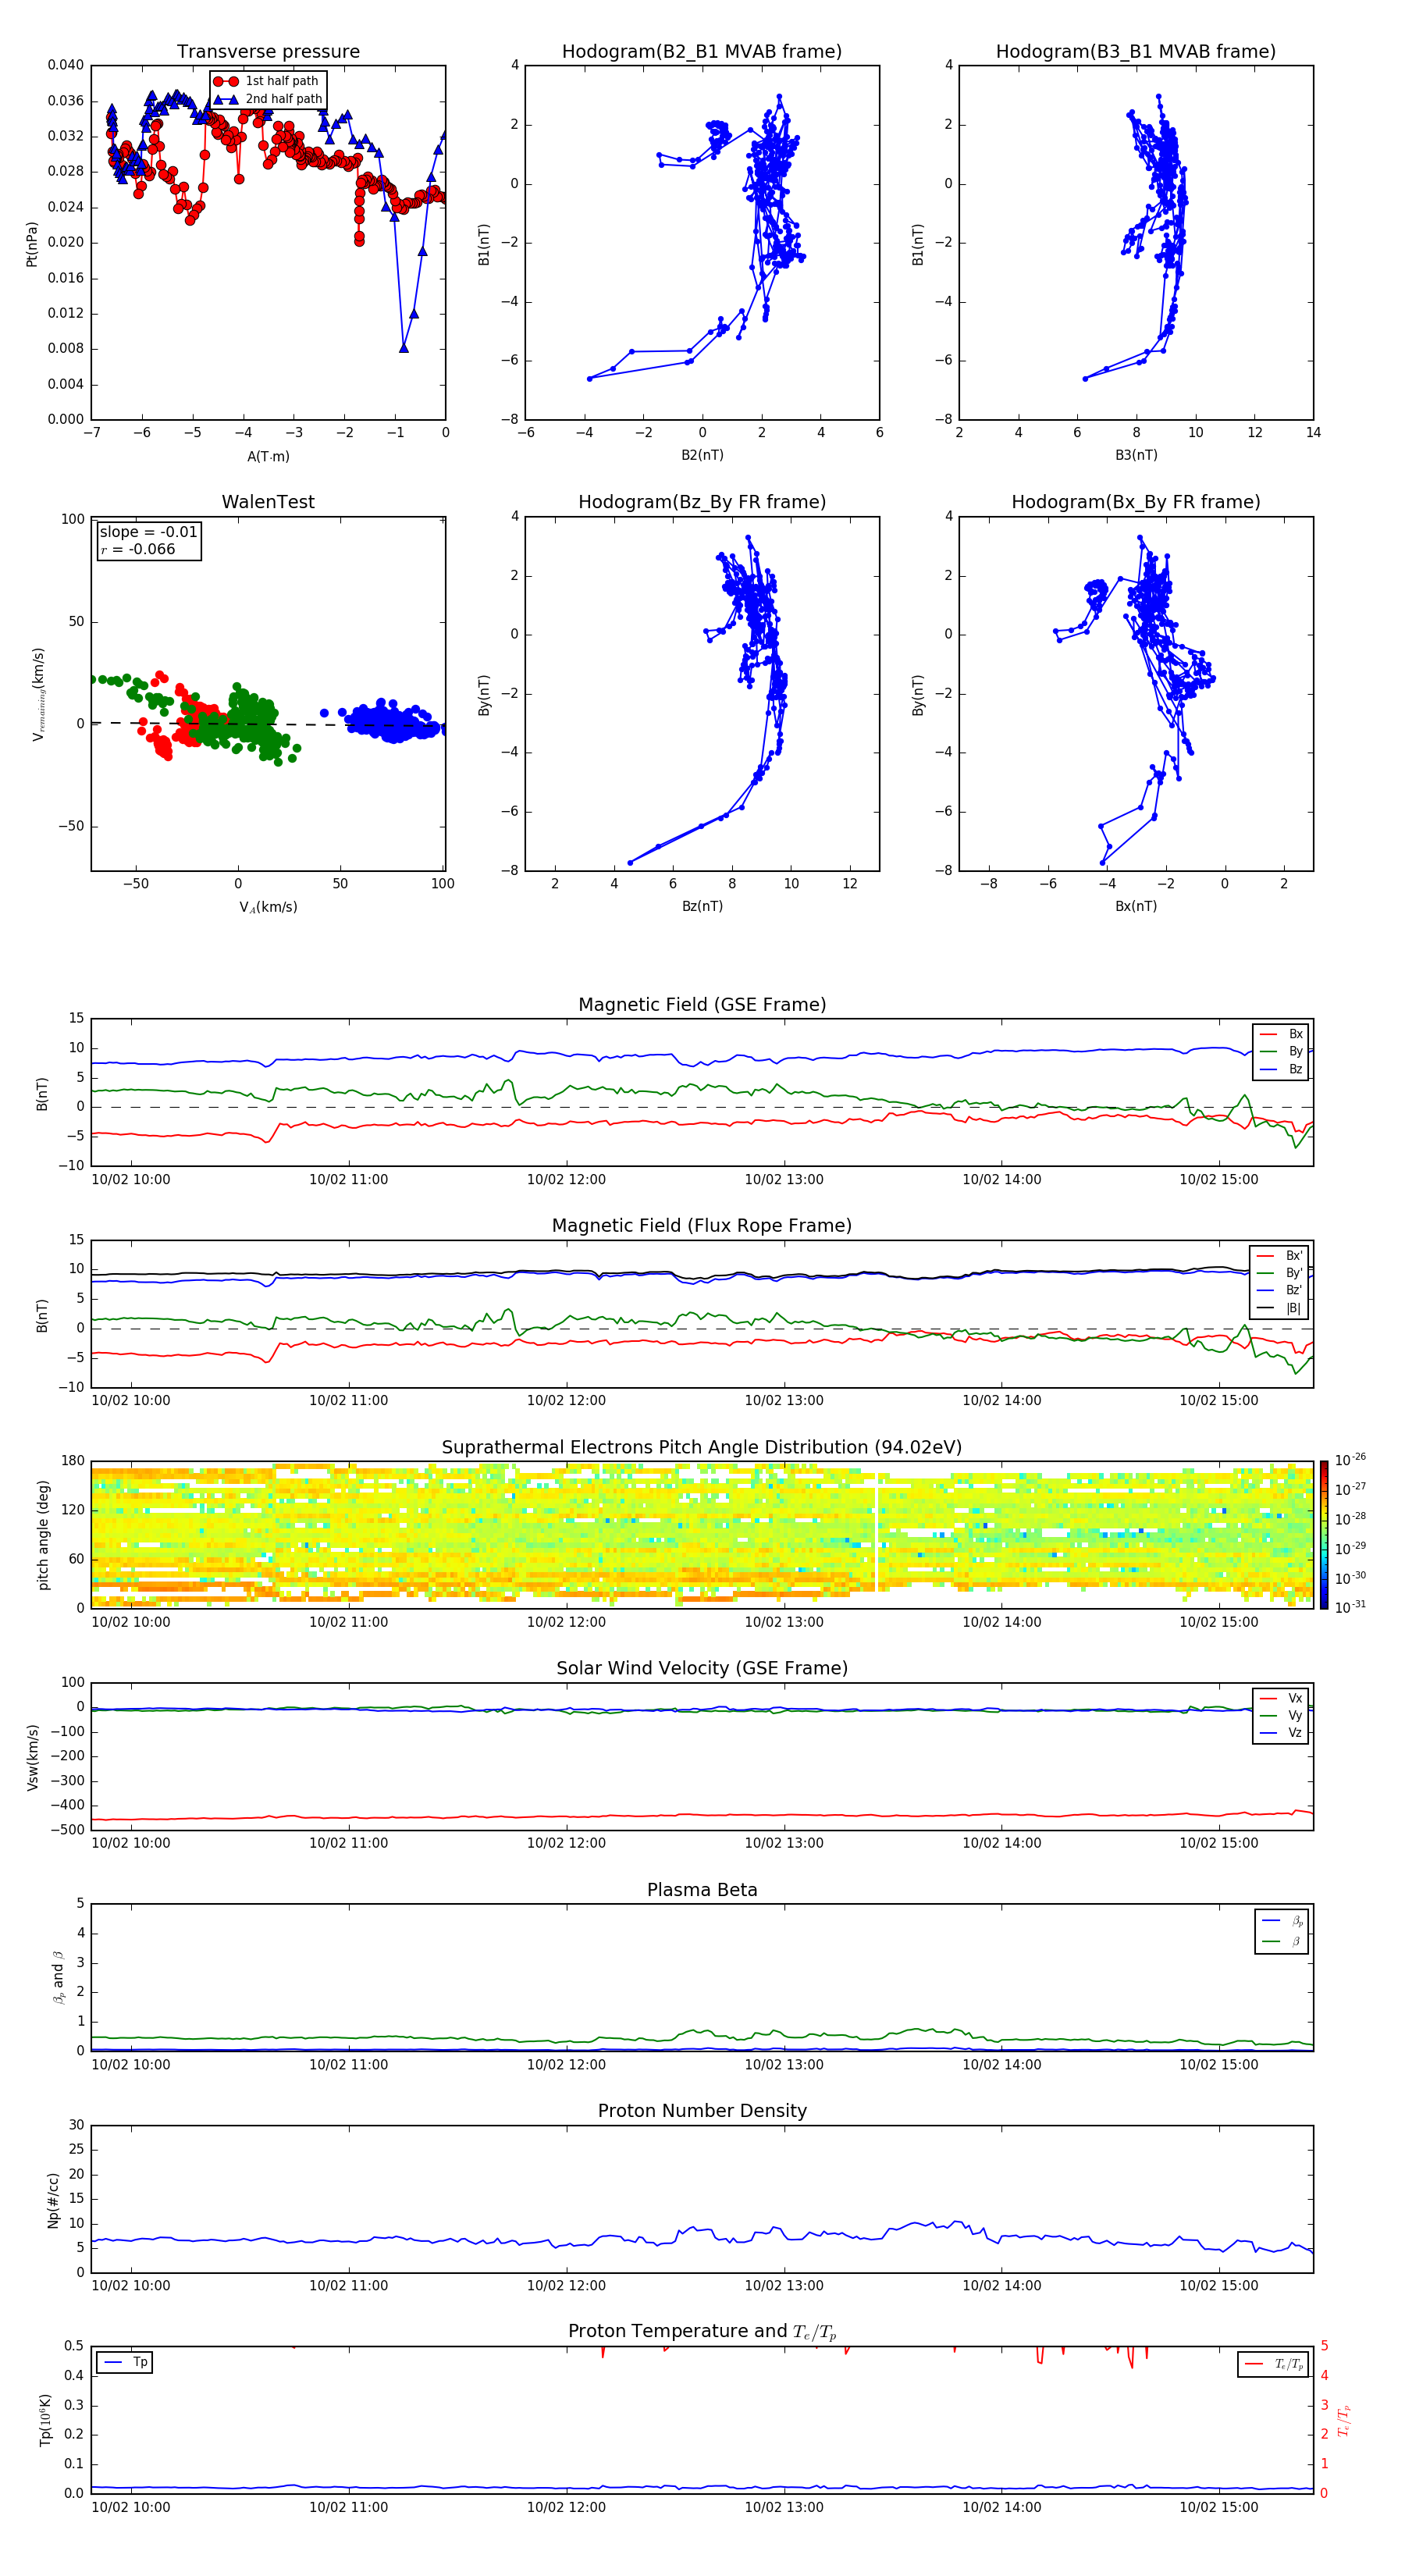Viewport: 1405px width, 2576px height.
Task: Click the 'Bz' entry in GSE field legend
Action: [x=1282, y=1069]
